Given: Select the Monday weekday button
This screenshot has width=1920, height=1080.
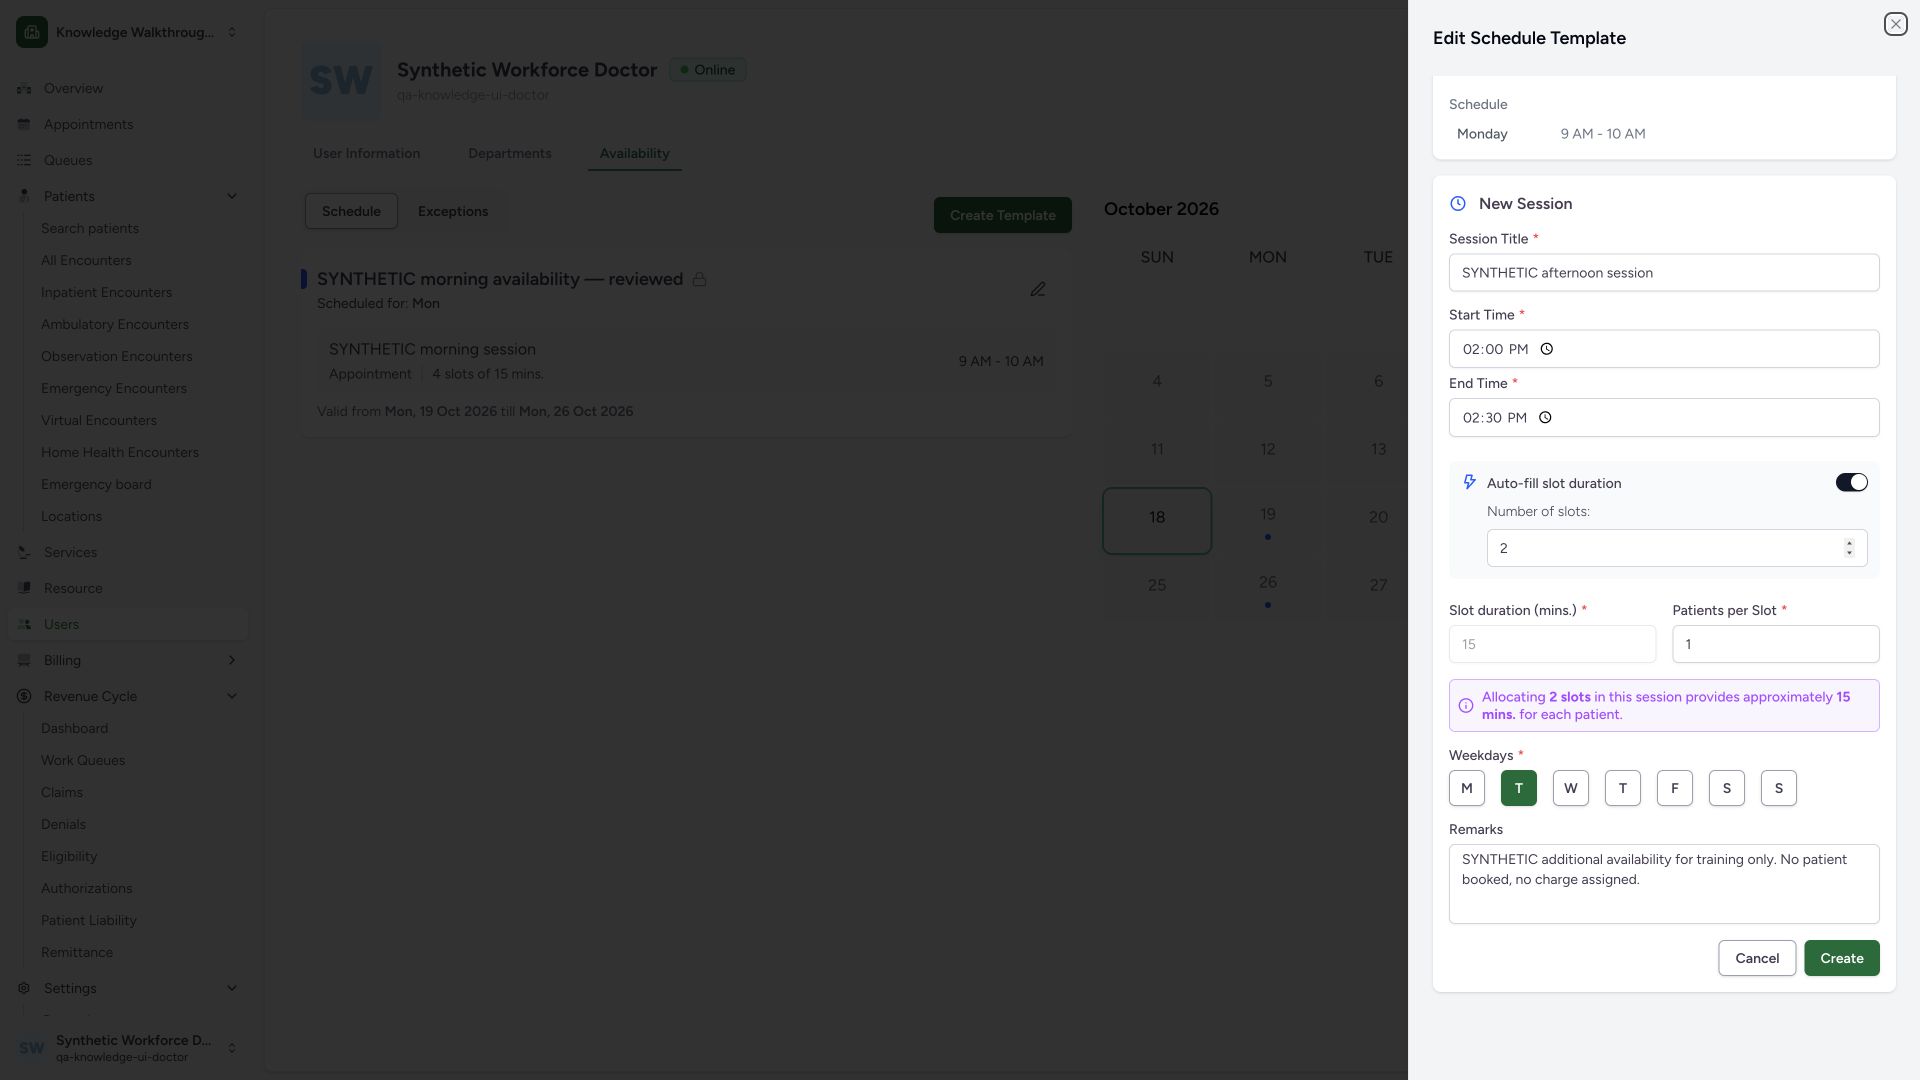Looking at the screenshot, I should (1466, 788).
